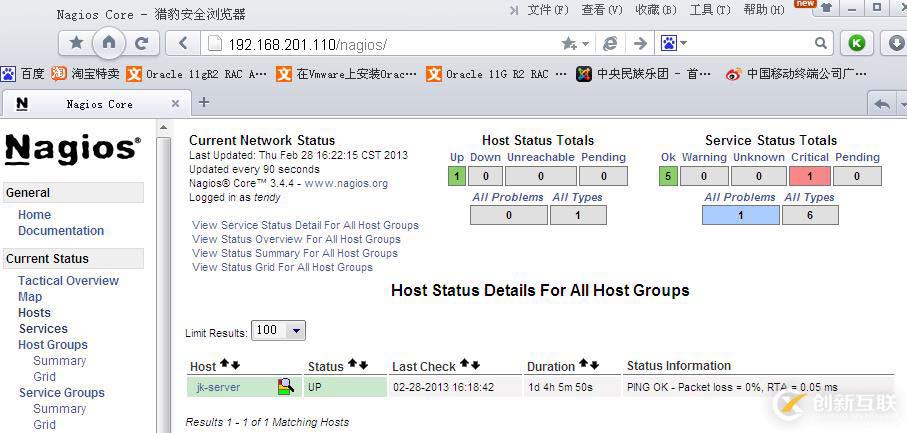907x433 pixels.
Task: Open 在Vmware上安装Orac… bookmark
Action: pyautogui.click(x=346, y=73)
